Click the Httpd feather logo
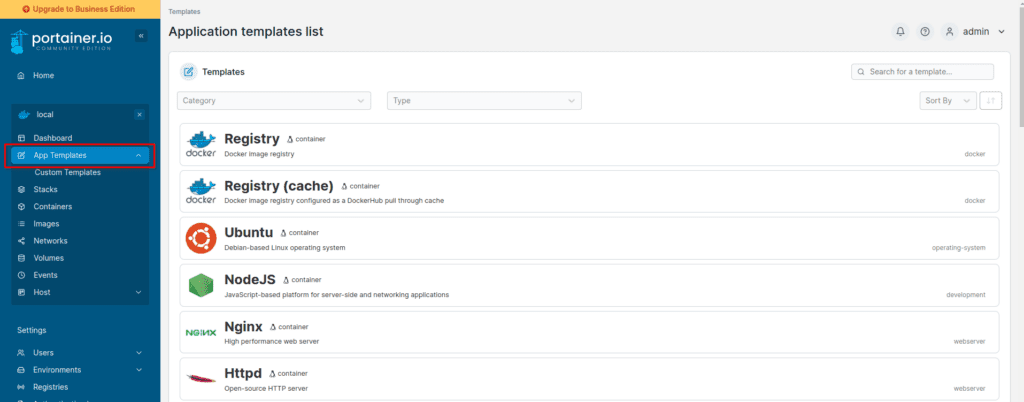Screen dimensions: 1024x402 pos(200,379)
